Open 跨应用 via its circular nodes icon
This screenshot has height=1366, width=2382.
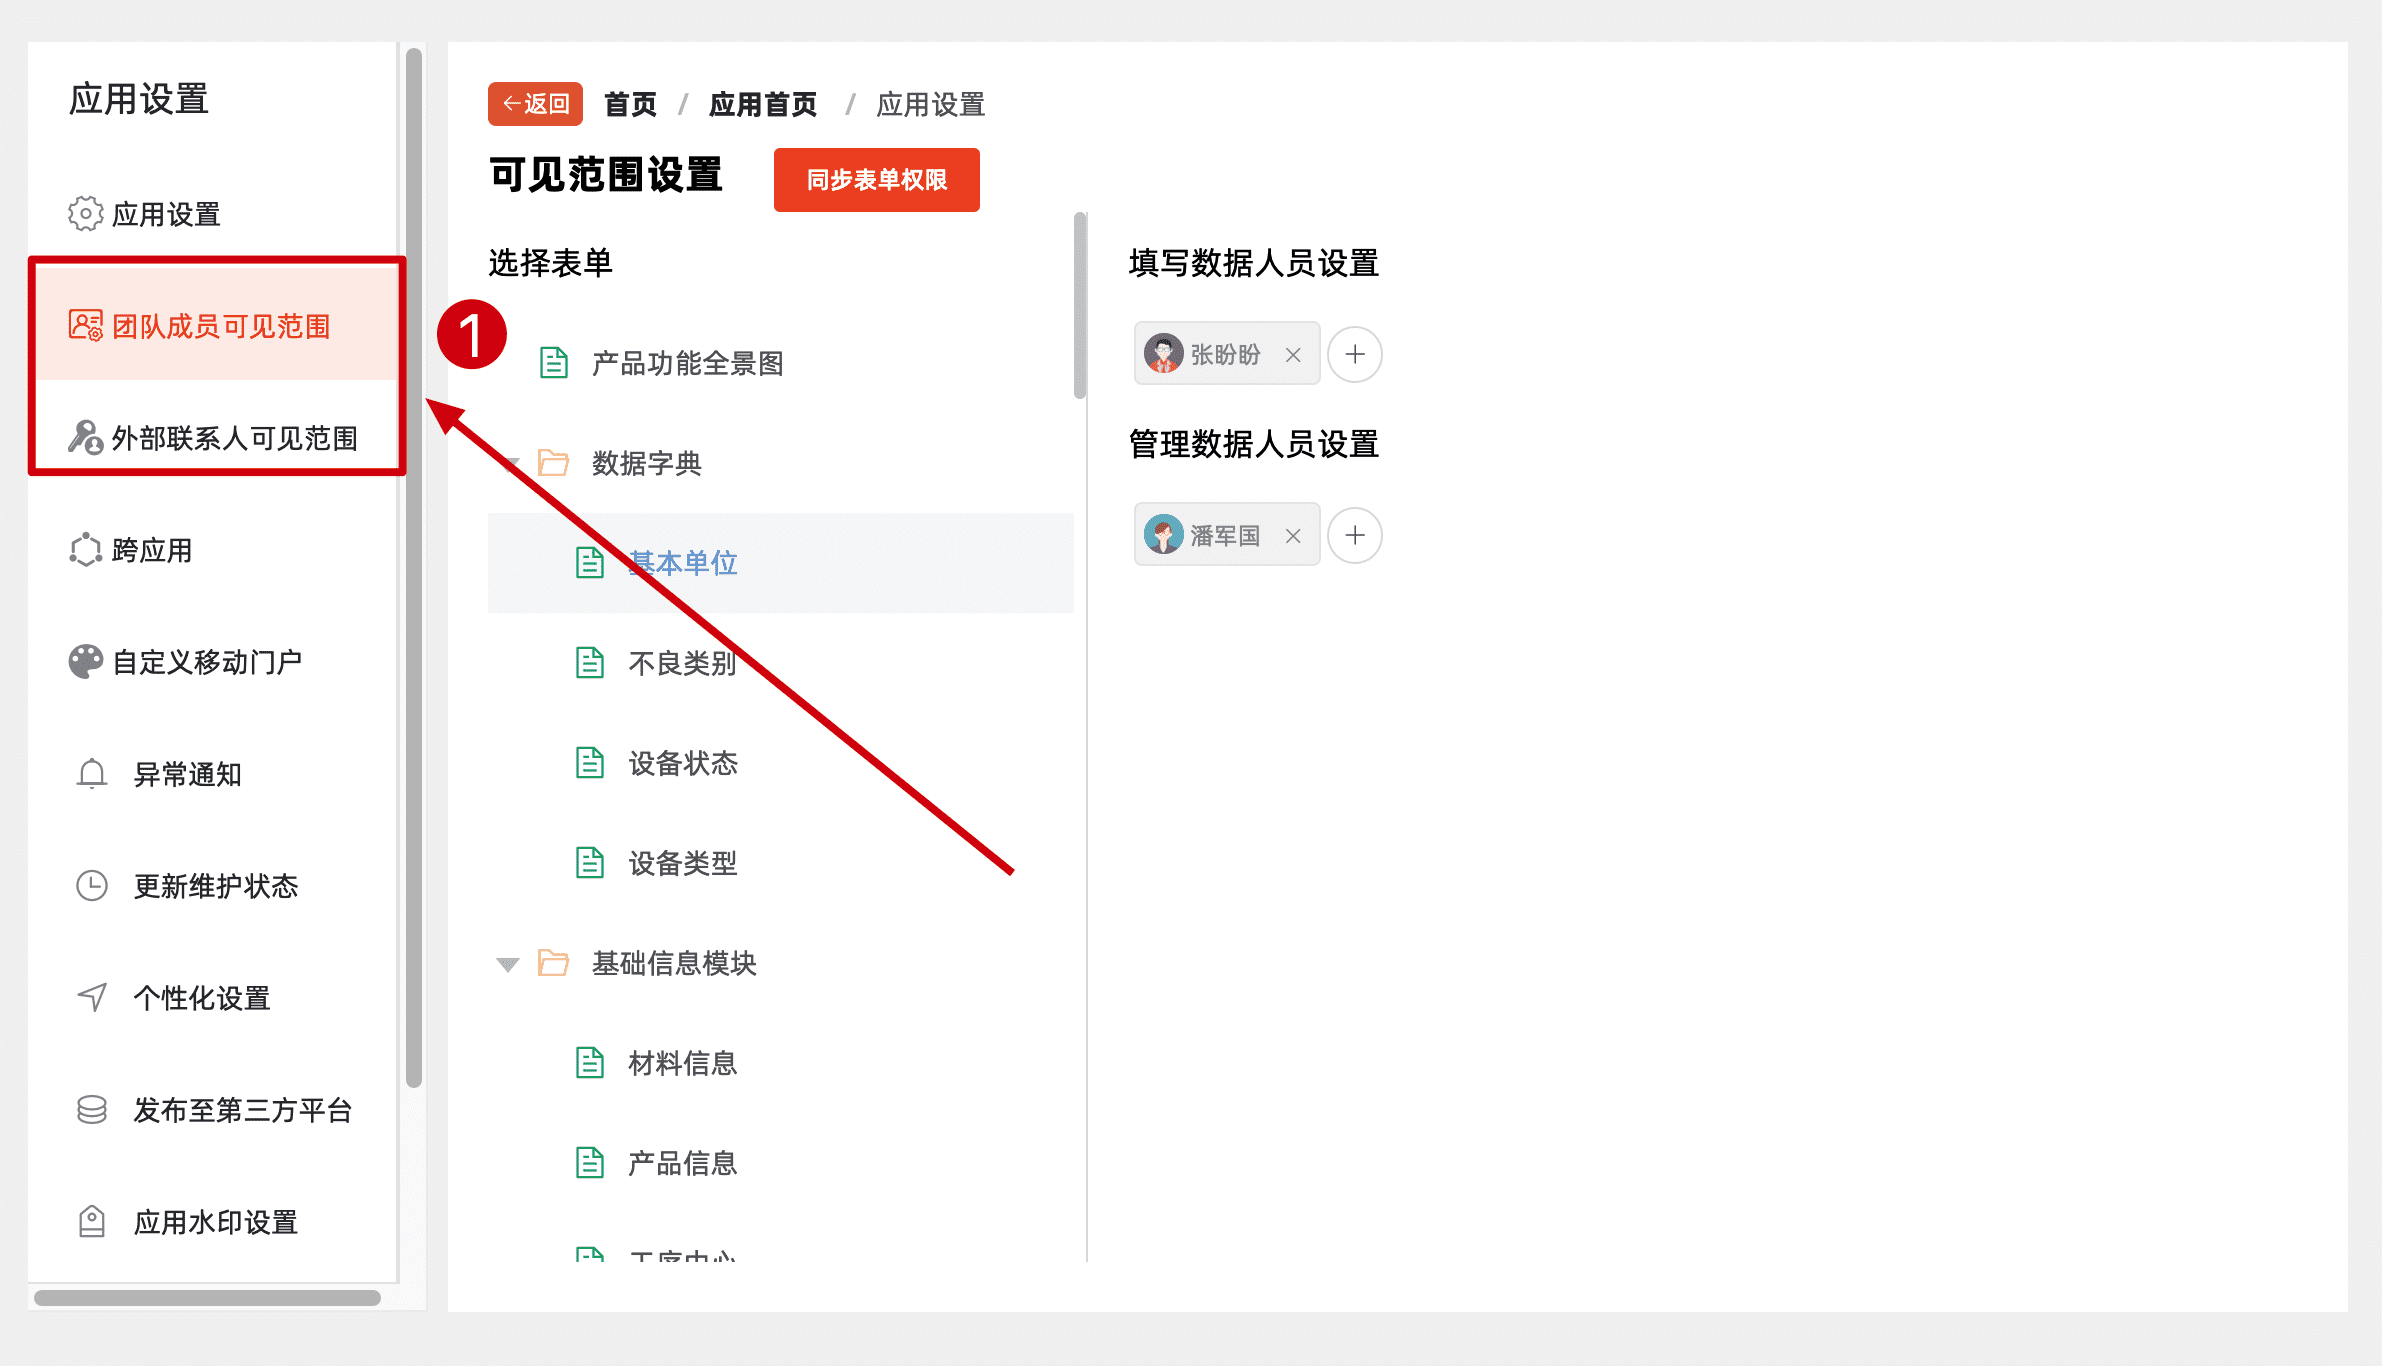coord(85,550)
